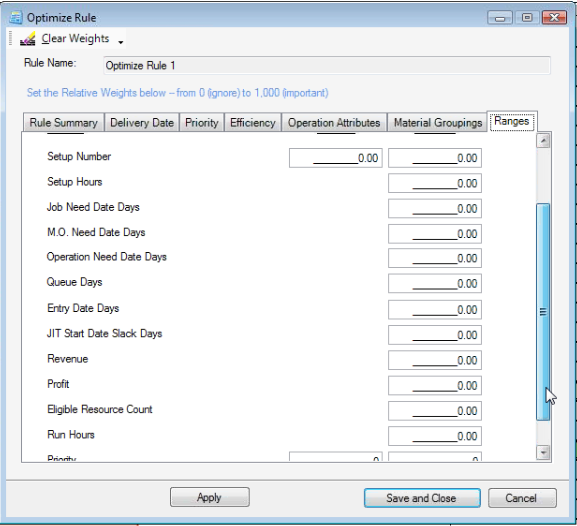Edit the Rule Name field

[x=327, y=66]
